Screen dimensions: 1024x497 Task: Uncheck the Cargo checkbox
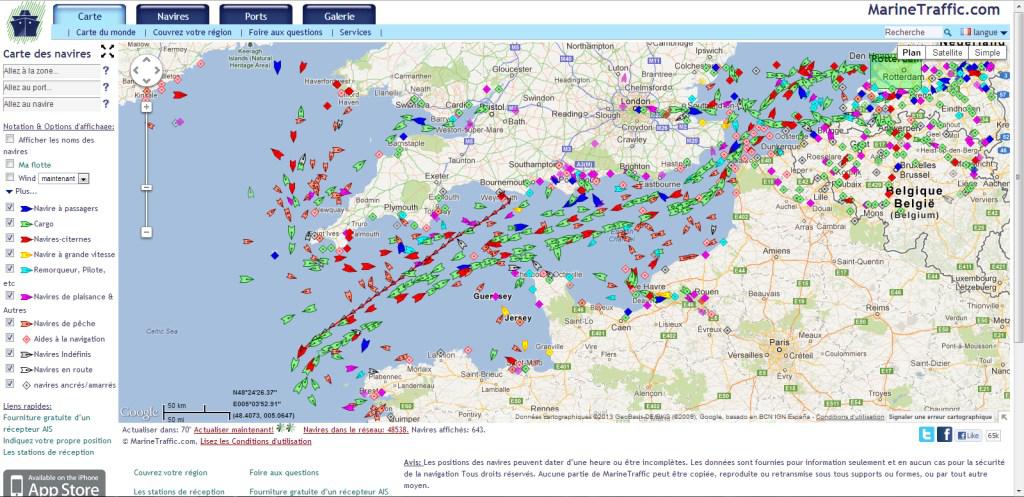pyautogui.click(x=10, y=223)
